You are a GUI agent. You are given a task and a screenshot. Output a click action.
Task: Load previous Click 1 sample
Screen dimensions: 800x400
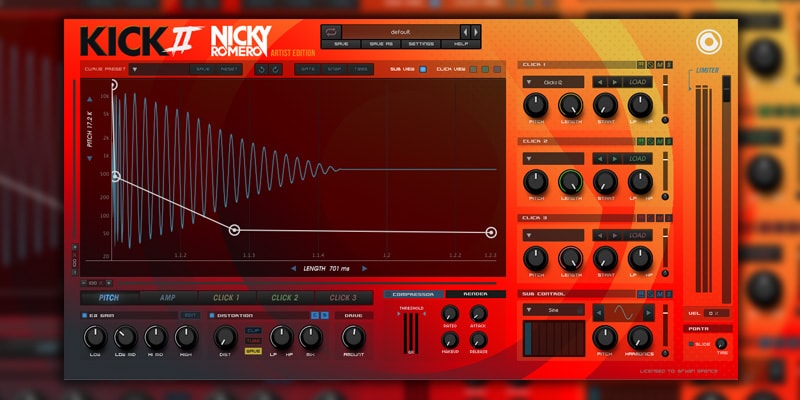(600, 82)
